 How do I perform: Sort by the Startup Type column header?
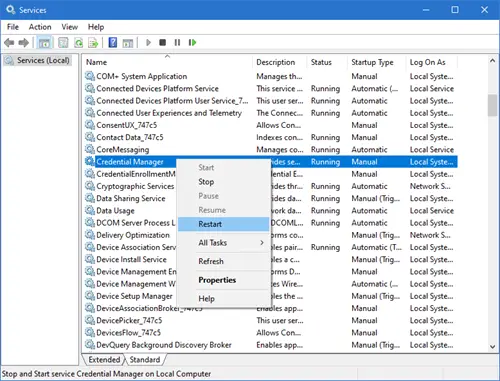[376, 62]
